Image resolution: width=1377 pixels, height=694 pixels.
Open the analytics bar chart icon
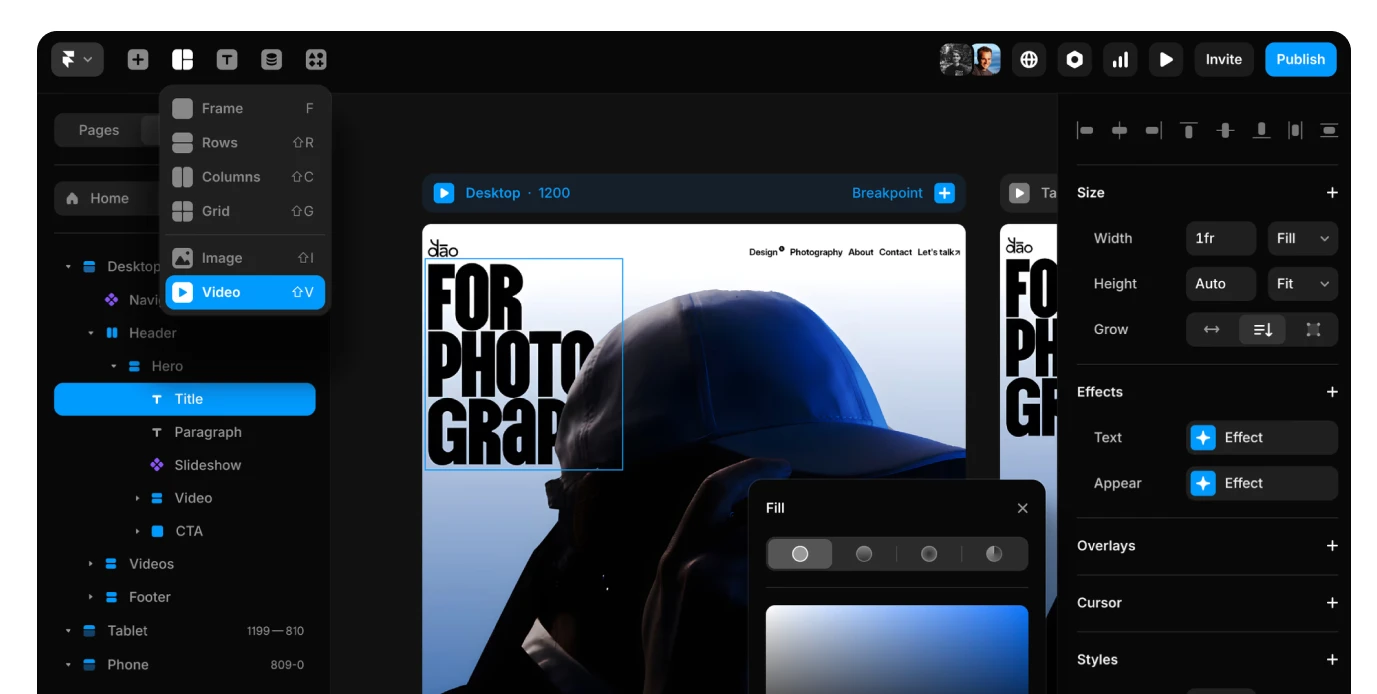click(x=1120, y=60)
